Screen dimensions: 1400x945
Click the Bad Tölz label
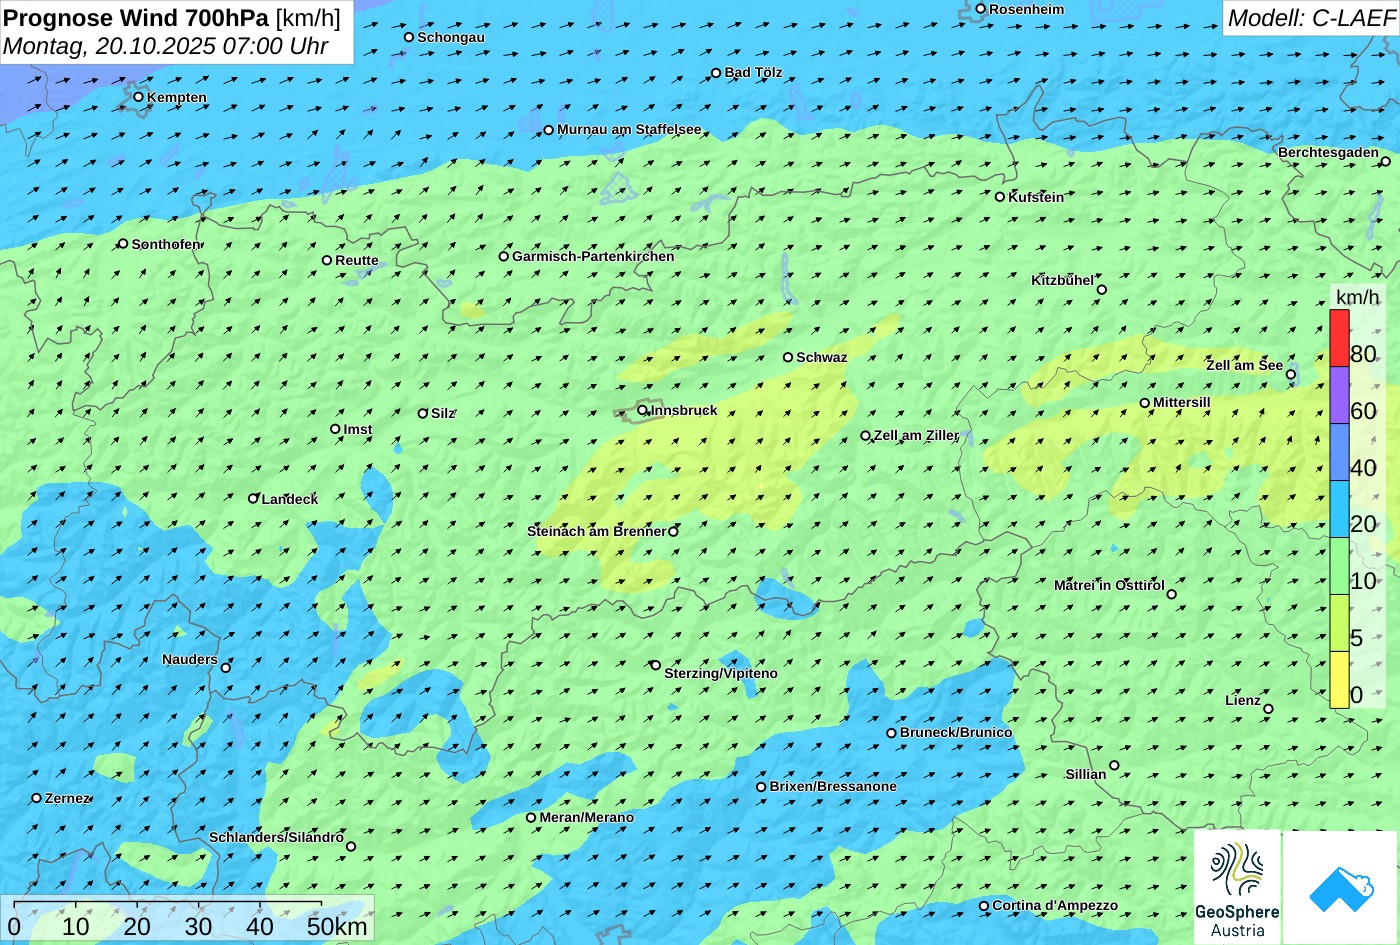coord(754,72)
